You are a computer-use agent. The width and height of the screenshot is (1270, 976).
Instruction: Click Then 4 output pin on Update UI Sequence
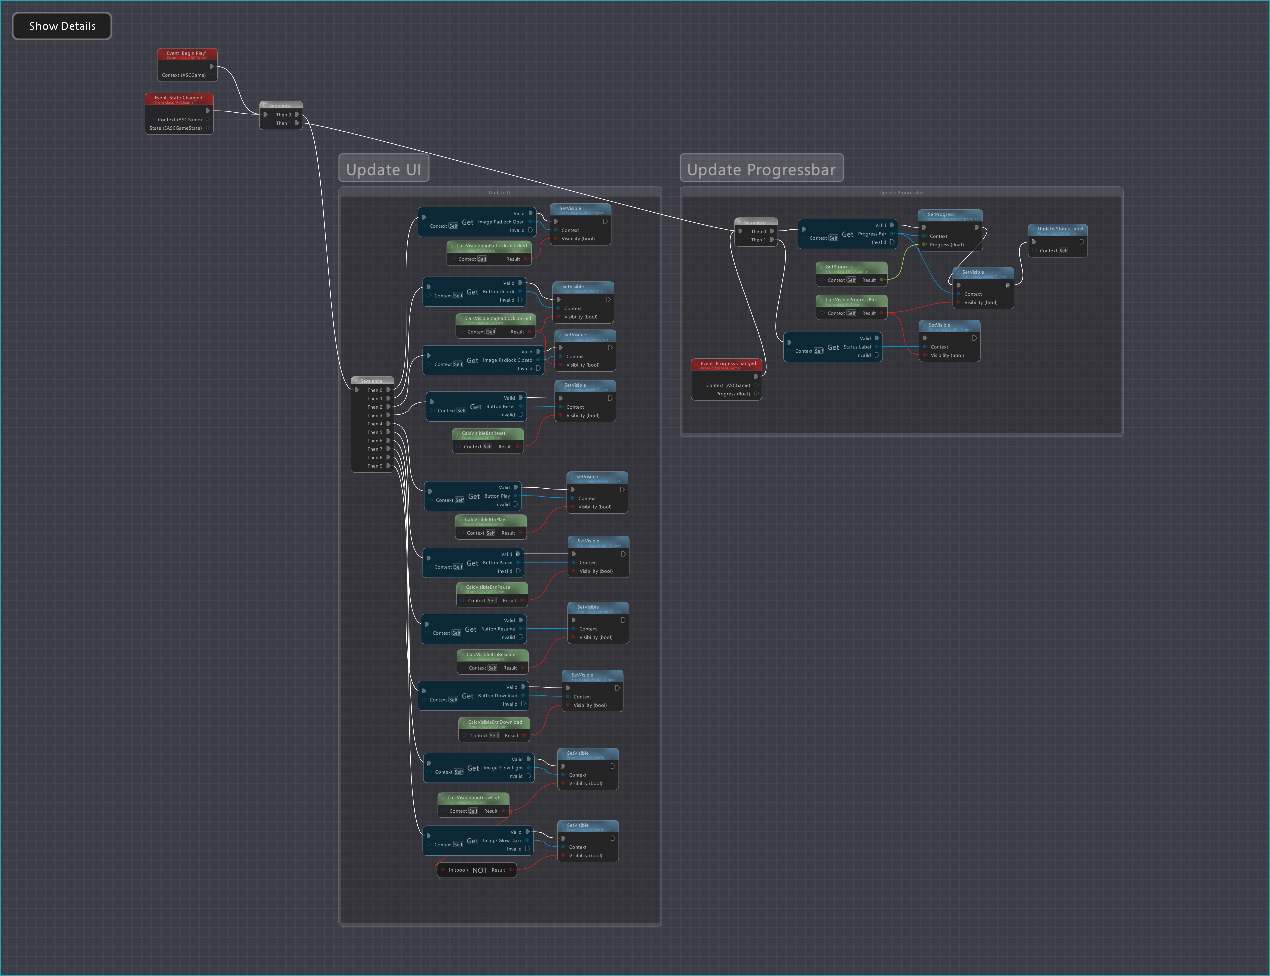[x=389, y=424]
